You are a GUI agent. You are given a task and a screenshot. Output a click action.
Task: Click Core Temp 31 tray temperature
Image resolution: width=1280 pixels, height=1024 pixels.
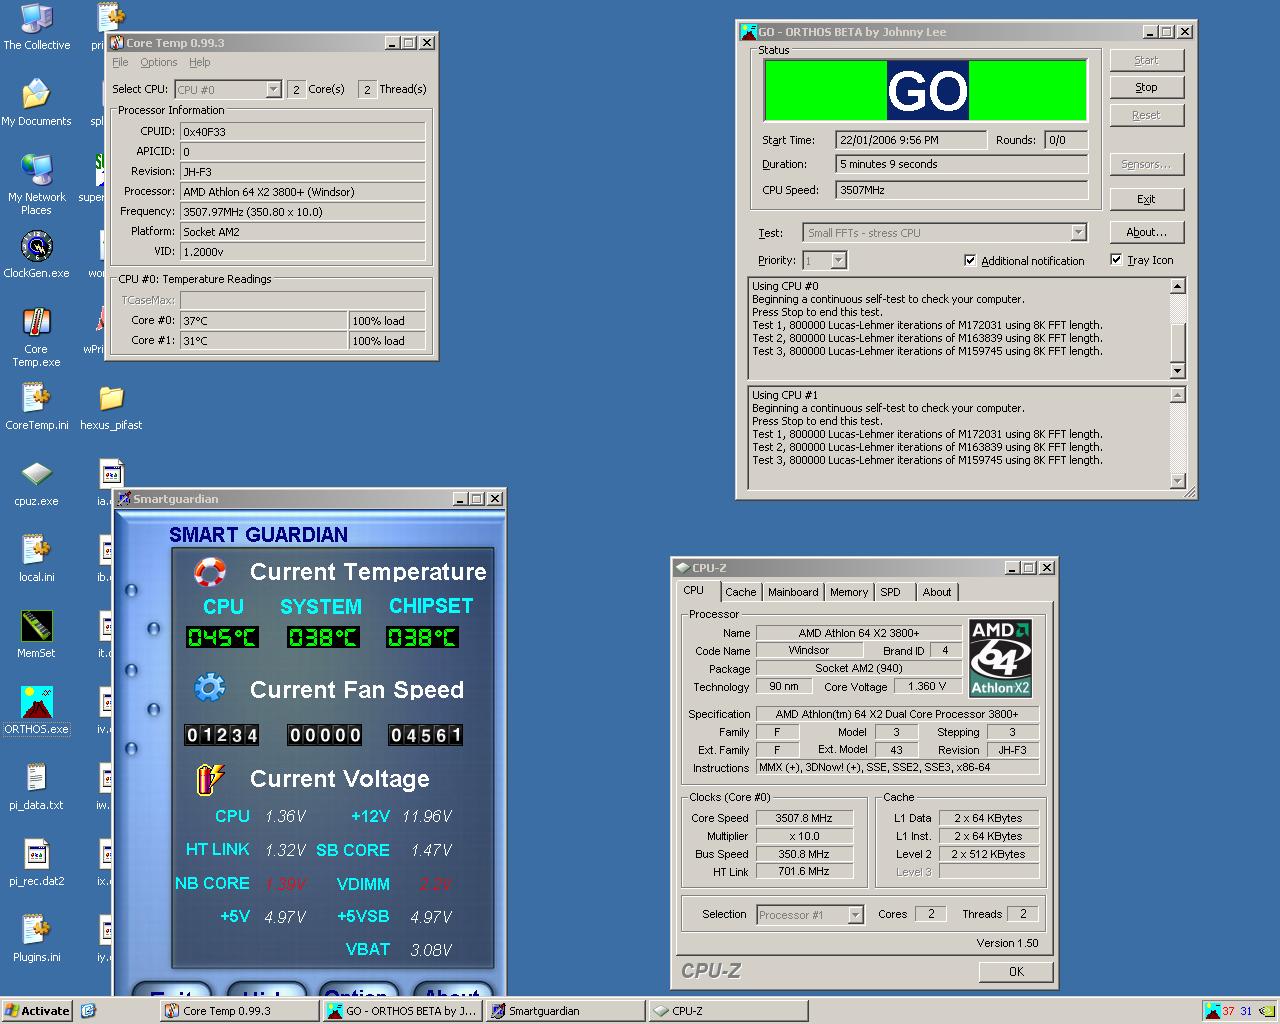(x=1246, y=1010)
